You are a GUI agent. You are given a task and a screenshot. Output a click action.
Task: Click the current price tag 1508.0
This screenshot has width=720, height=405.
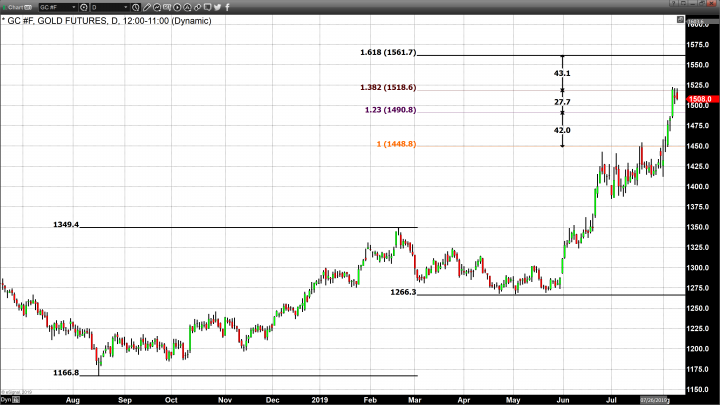tap(699, 99)
